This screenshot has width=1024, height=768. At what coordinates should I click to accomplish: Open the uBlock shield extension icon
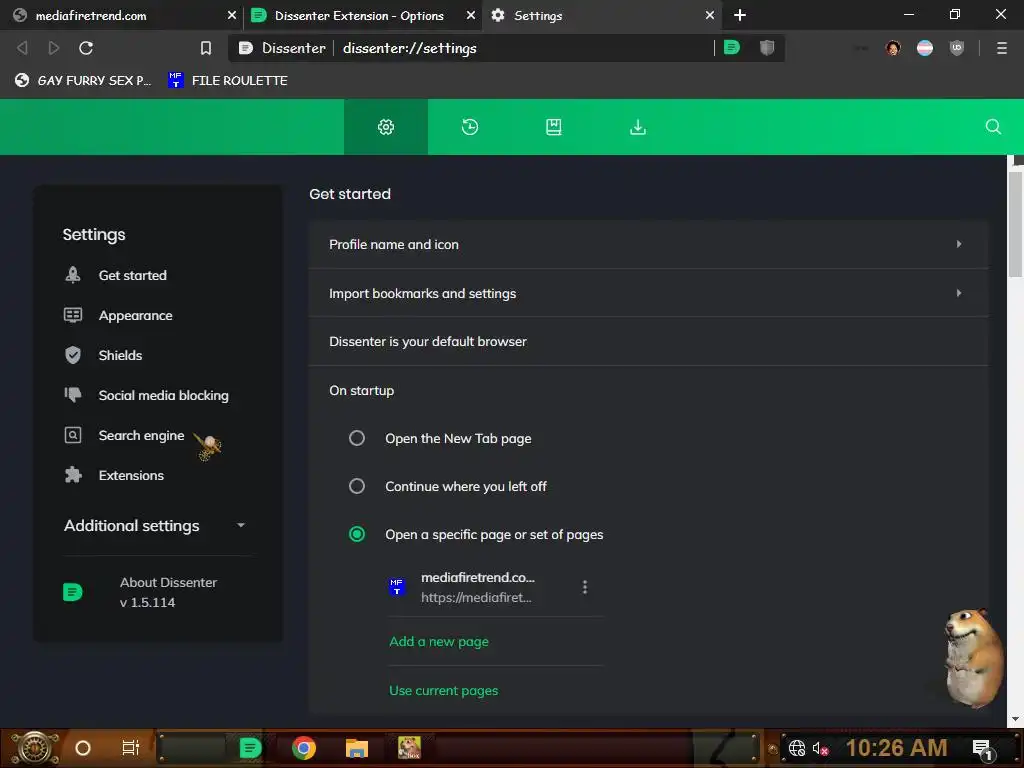pyautogui.click(x=957, y=48)
